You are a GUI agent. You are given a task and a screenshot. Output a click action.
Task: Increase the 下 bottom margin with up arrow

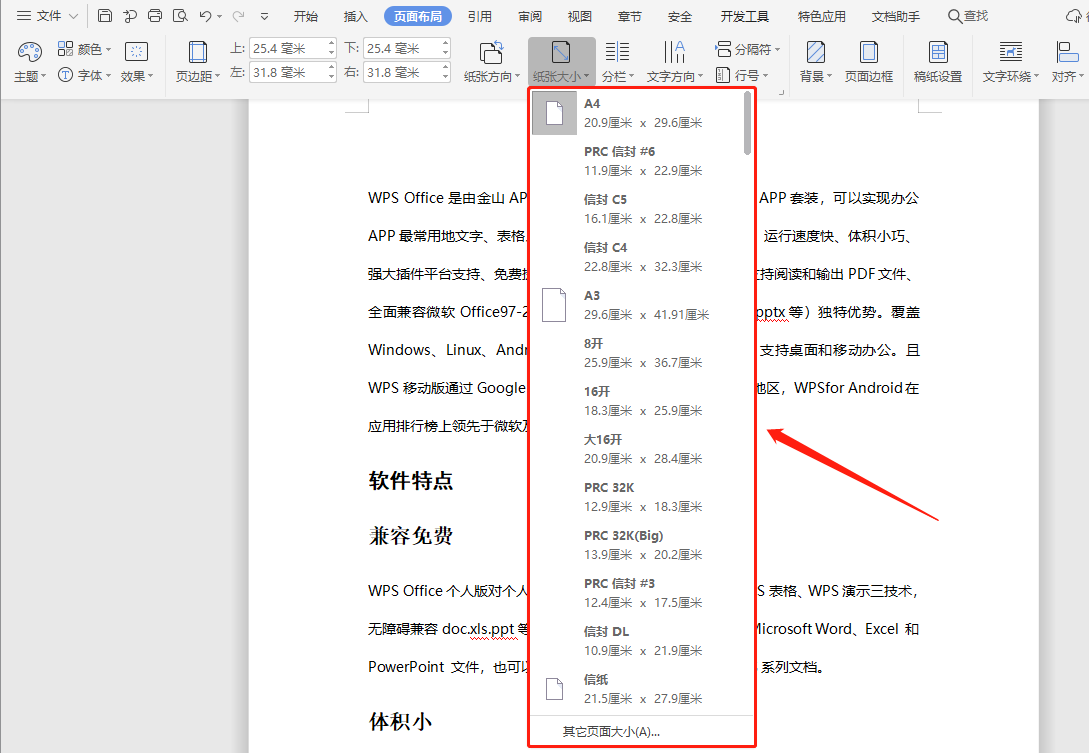445,43
